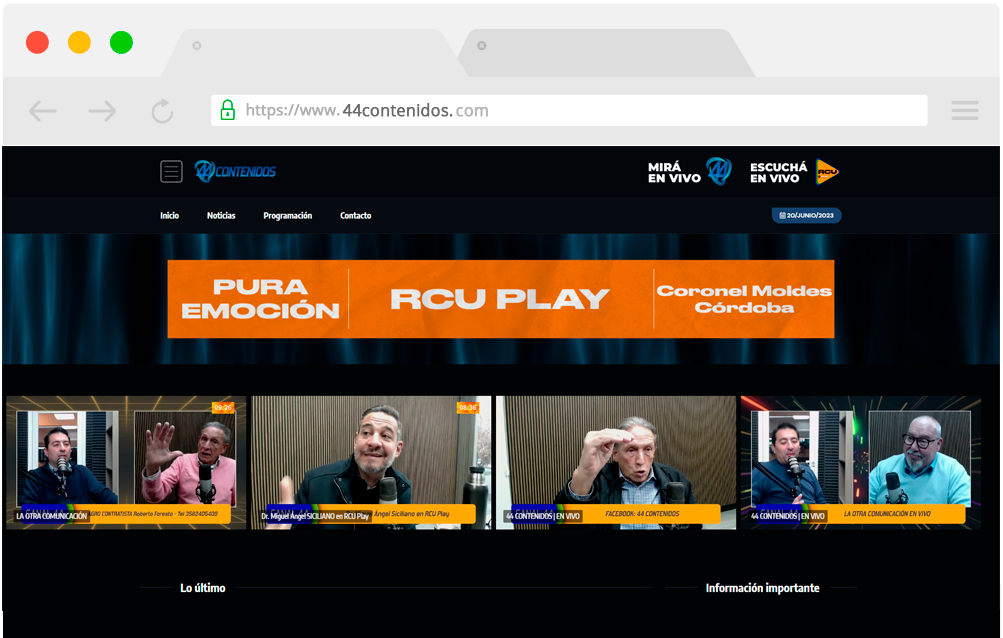Viewport: 1003px width, 638px height.
Task: Click the Contacto link
Action: coord(354,215)
